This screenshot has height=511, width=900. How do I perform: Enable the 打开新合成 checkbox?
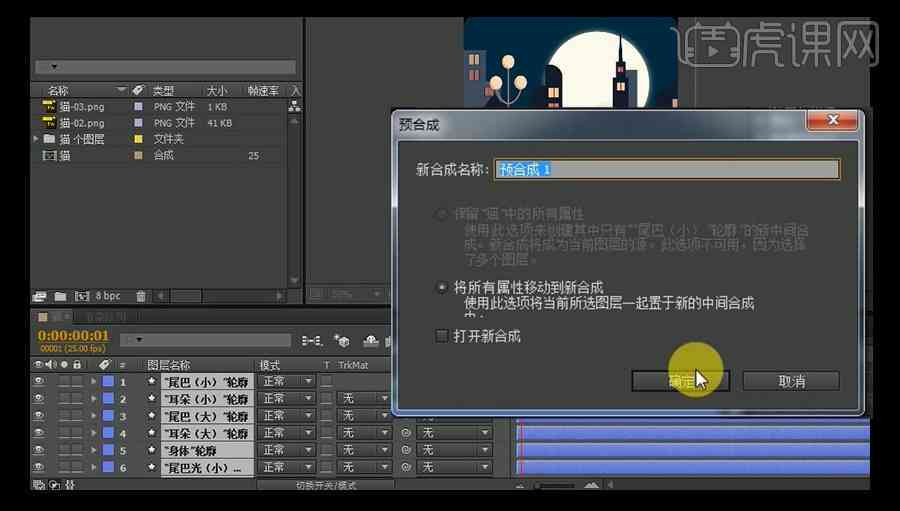pyautogui.click(x=441, y=336)
